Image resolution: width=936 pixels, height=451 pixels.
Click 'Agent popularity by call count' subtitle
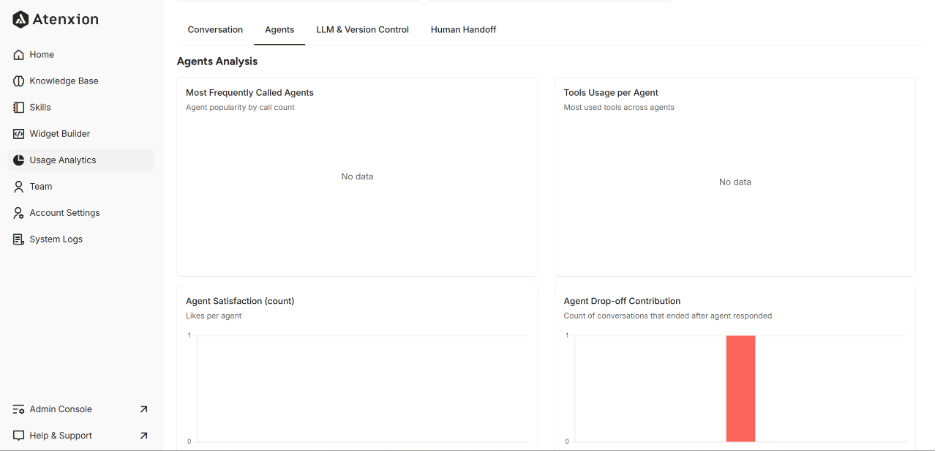(240, 107)
